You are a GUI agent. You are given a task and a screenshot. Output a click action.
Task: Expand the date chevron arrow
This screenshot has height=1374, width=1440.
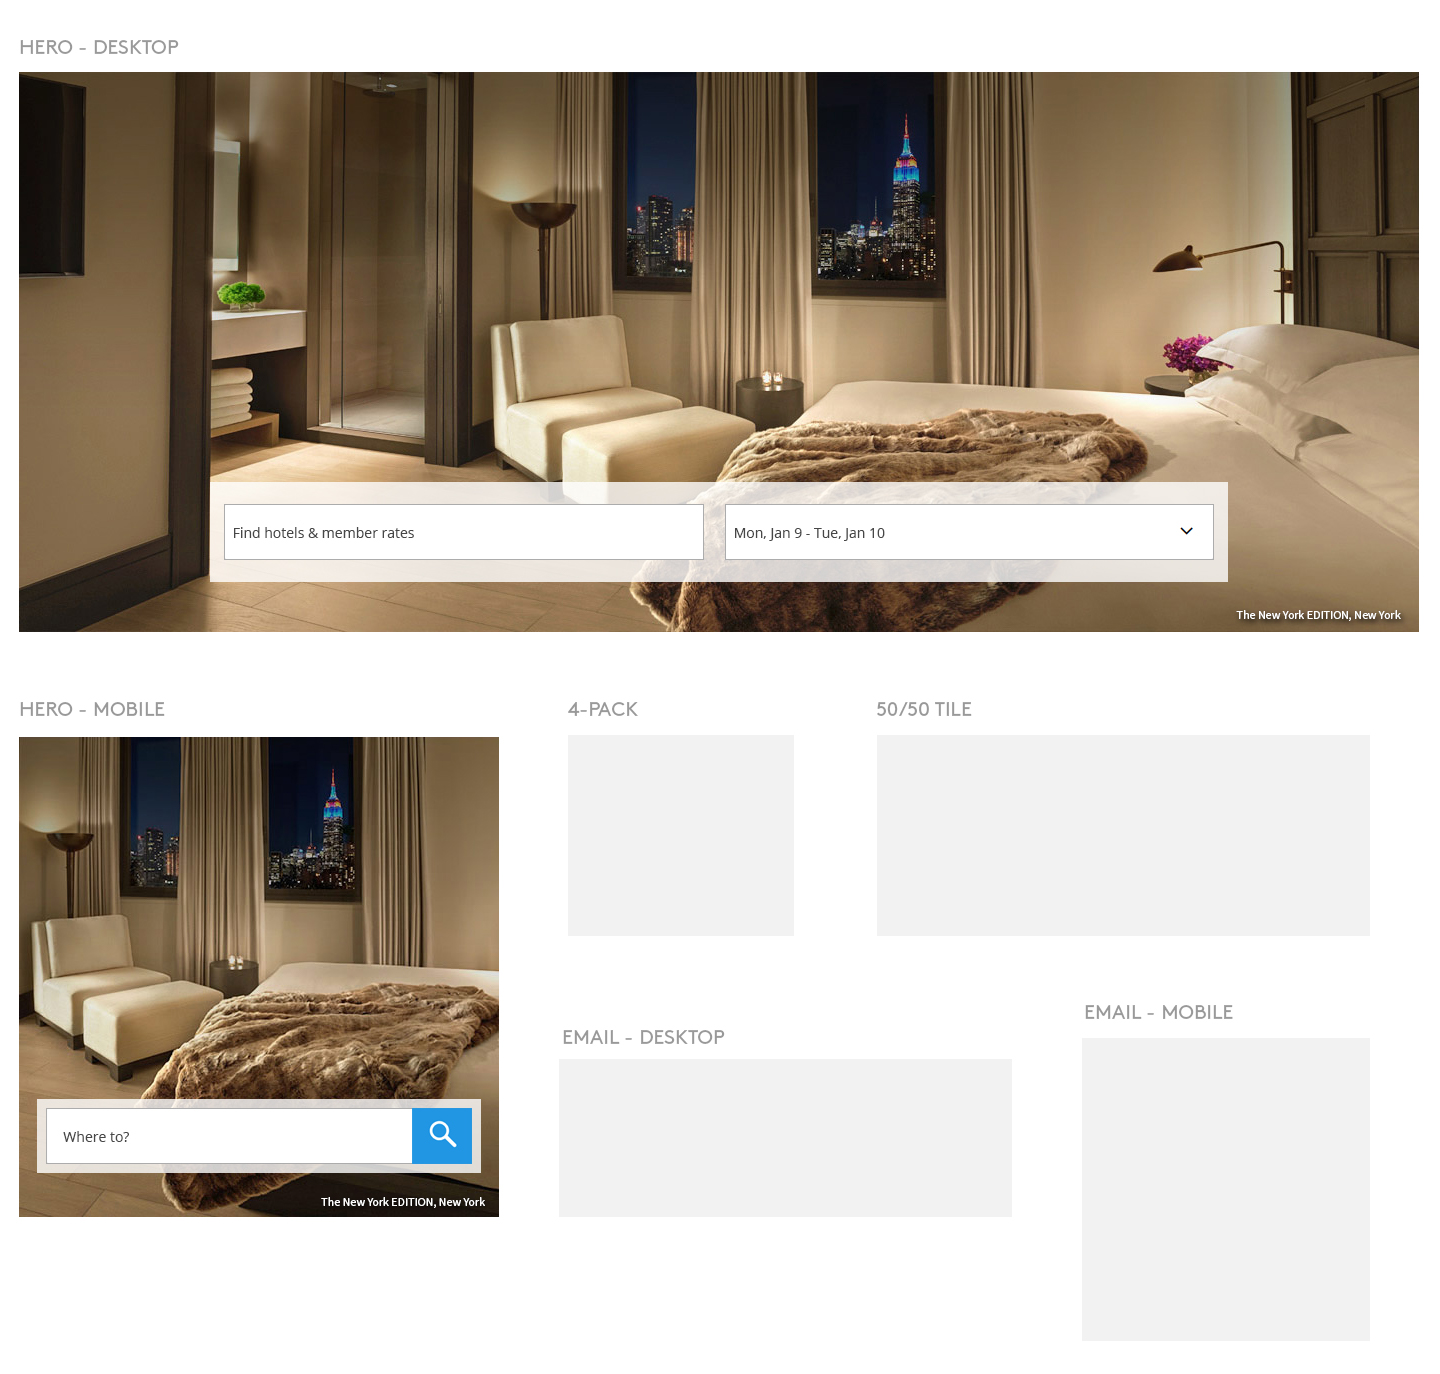(x=1186, y=531)
